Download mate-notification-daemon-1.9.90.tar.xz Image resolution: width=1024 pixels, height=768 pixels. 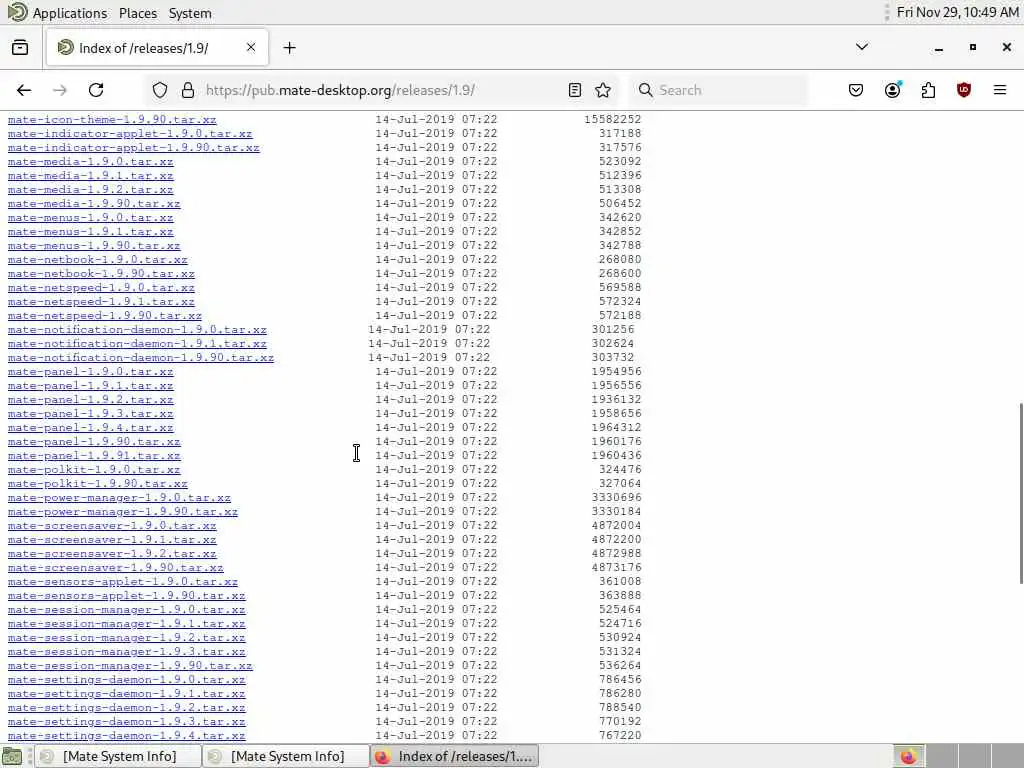[x=140, y=358]
